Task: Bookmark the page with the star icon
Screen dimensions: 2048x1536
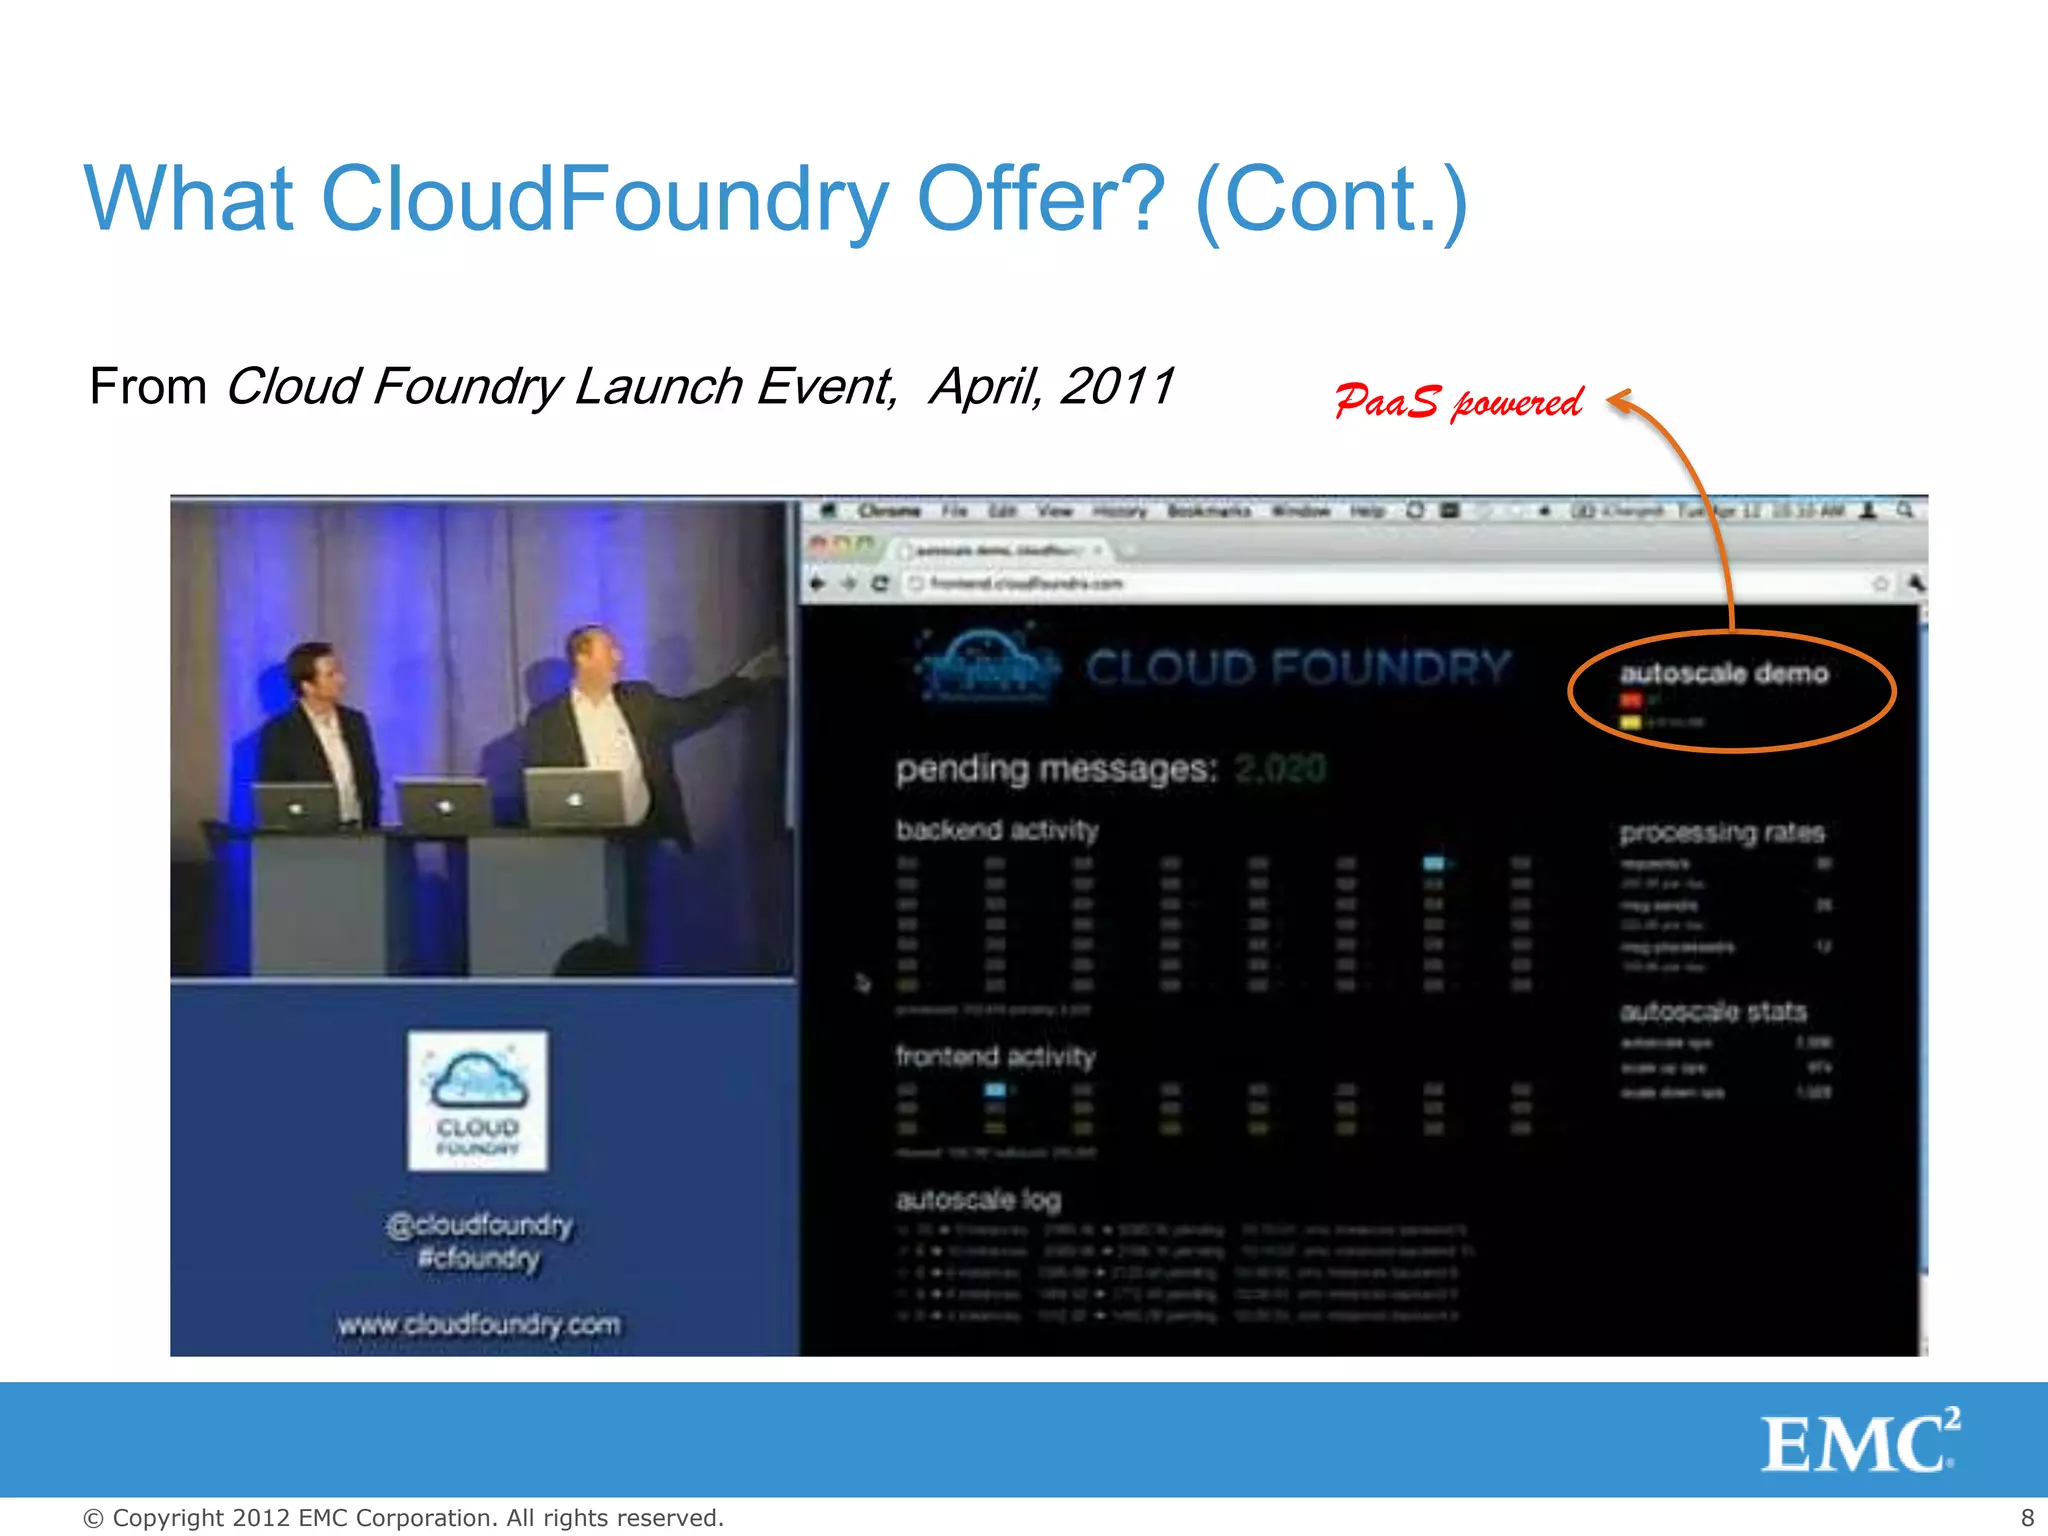Action: pos(1880,583)
